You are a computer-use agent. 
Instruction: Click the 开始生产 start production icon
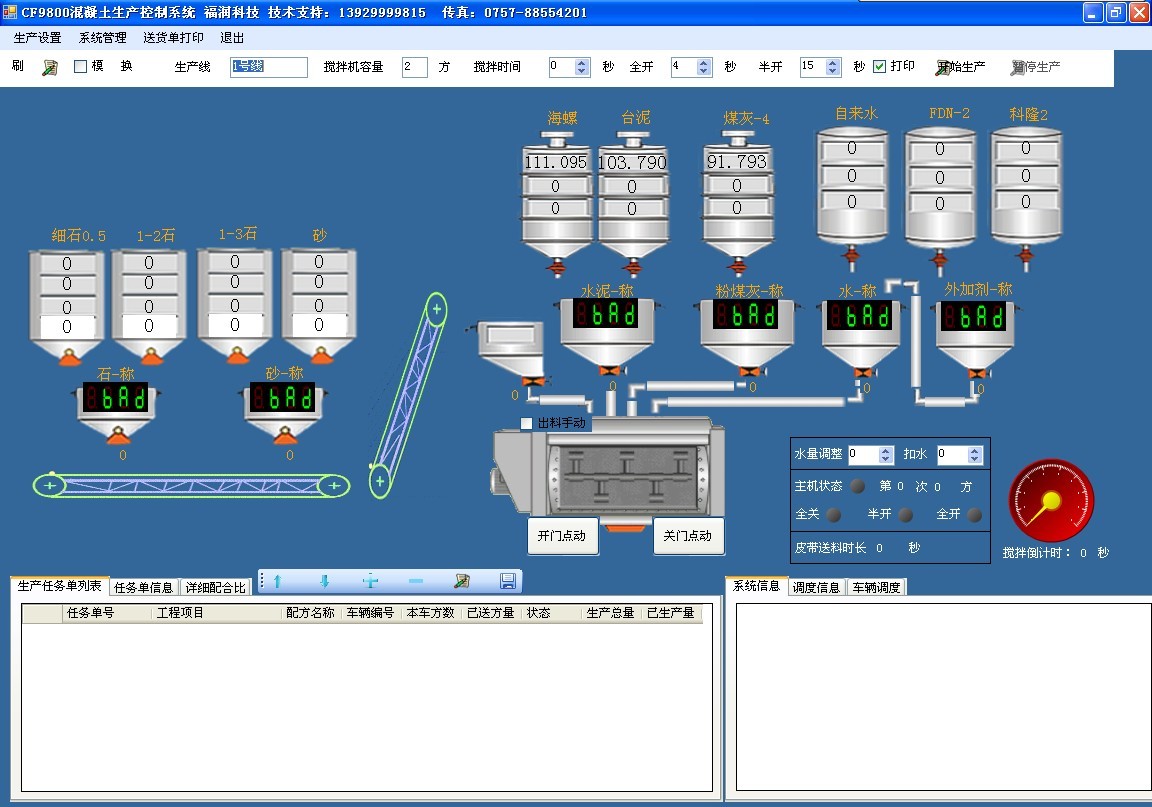coord(943,68)
